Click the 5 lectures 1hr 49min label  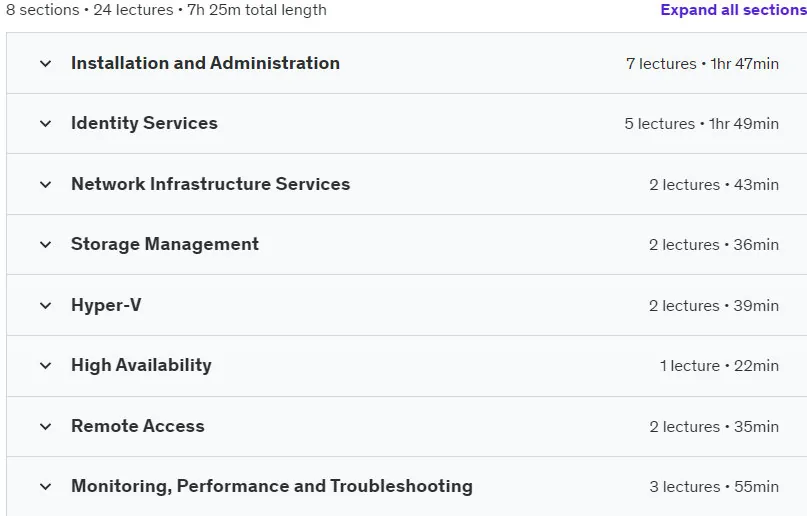point(701,123)
